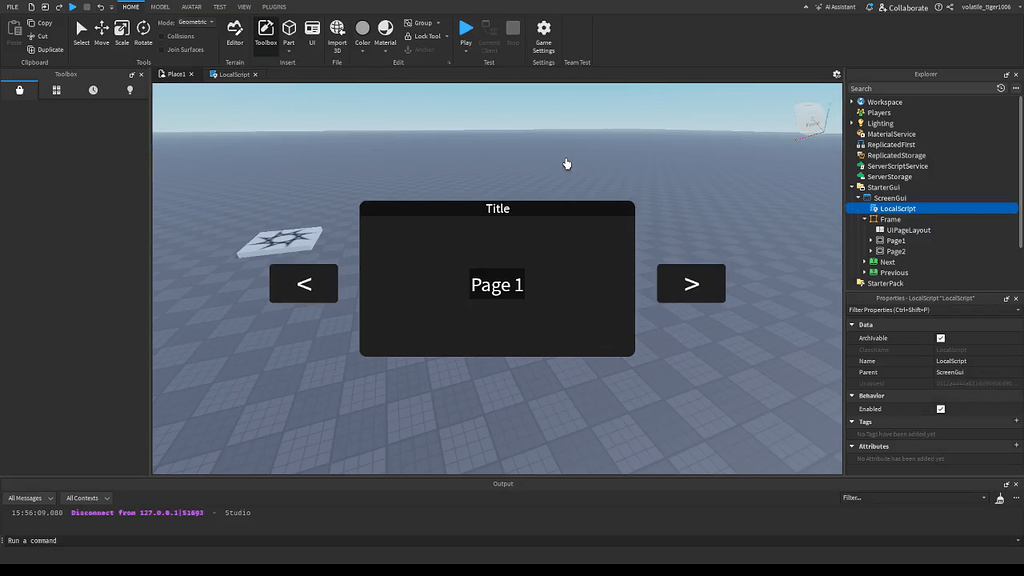Collapse the Behavior properties section
The width and height of the screenshot is (1024, 576).
coord(852,396)
